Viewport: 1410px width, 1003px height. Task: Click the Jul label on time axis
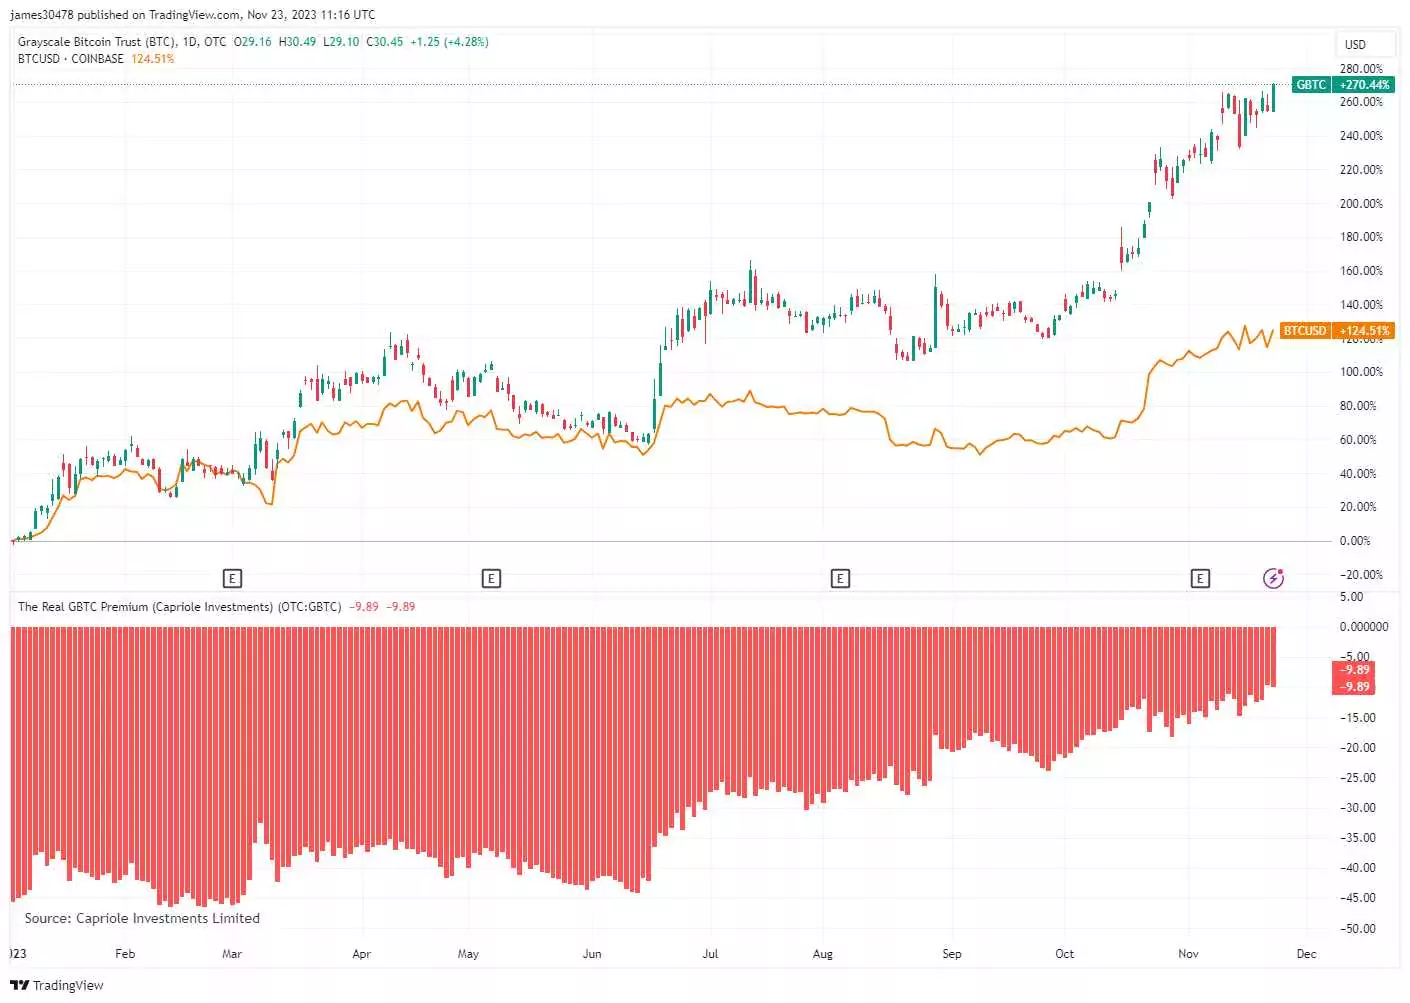pyautogui.click(x=710, y=954)
